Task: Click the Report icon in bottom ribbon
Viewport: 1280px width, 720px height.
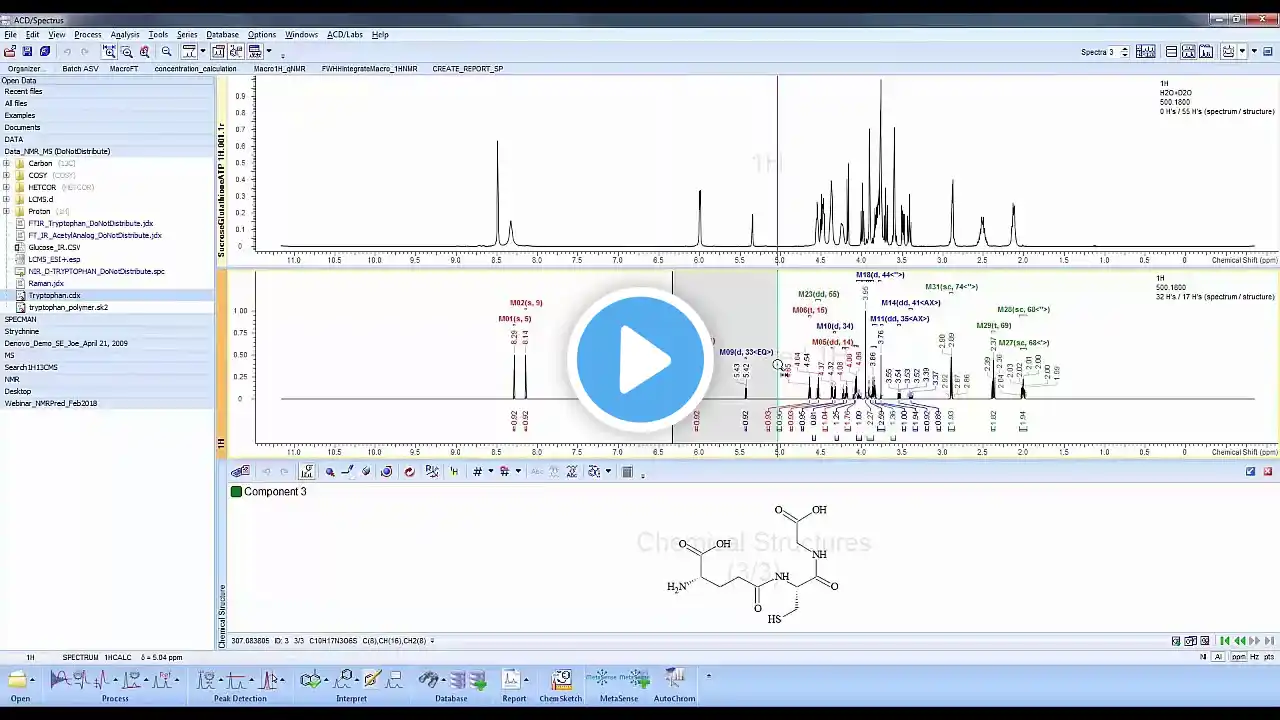Action: [x=512, y=680]
